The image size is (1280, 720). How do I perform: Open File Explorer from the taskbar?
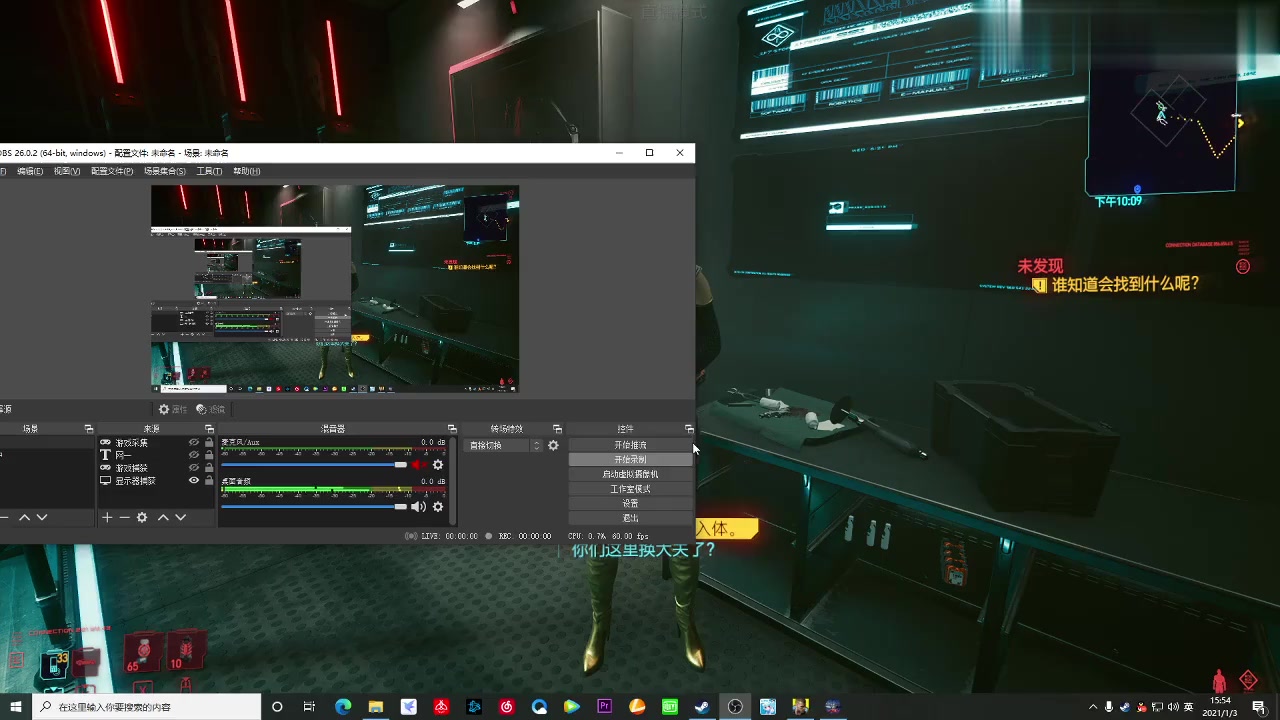(376, 707)
